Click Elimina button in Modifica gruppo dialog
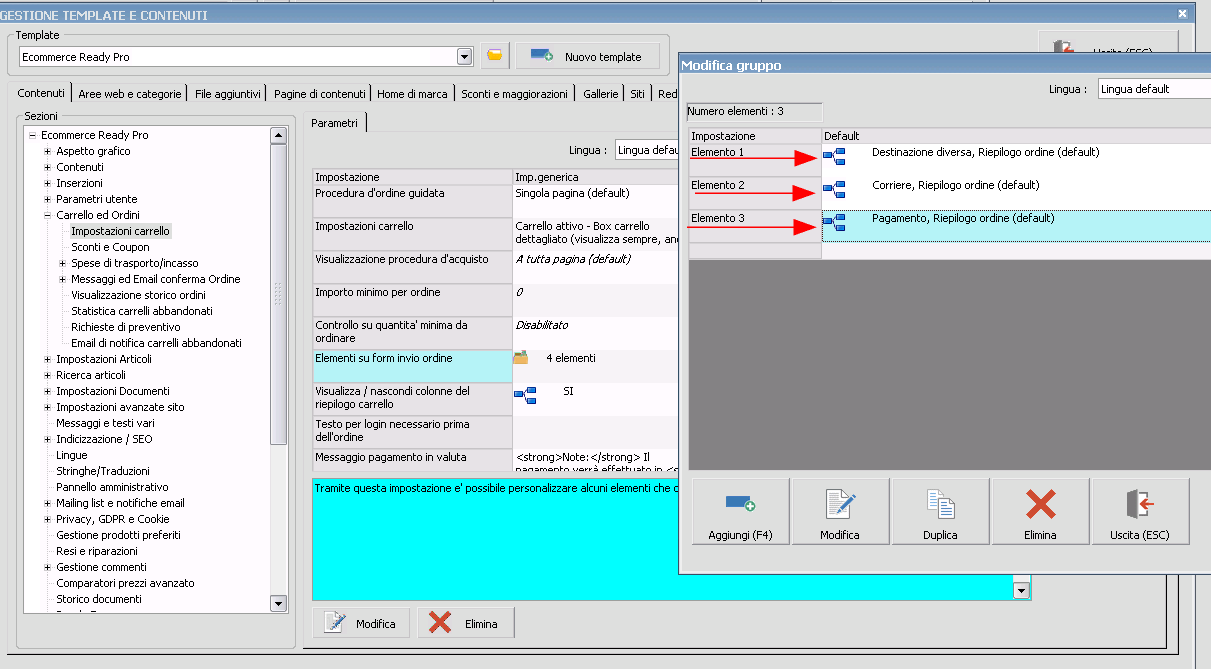The image size is (1211, 669). pos(1040,511)
